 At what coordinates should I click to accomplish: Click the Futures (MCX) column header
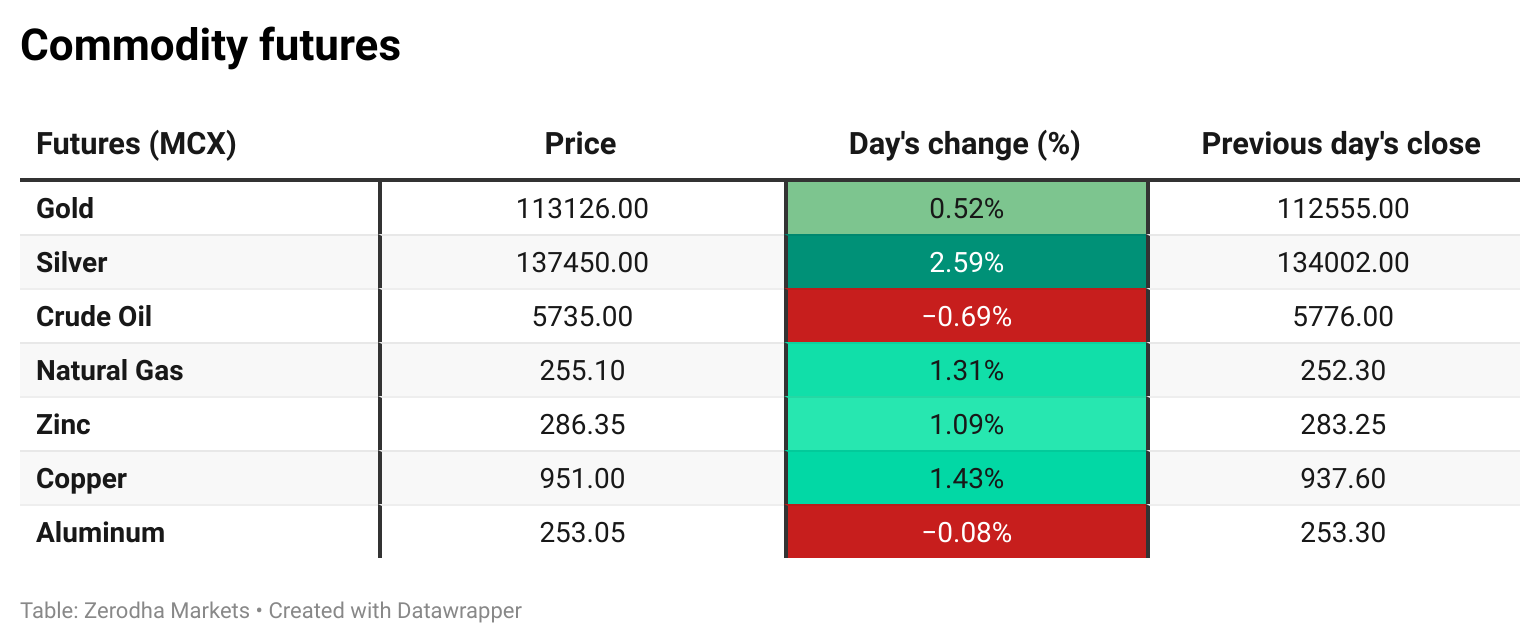pyautogui.click(x=136, y=144)
